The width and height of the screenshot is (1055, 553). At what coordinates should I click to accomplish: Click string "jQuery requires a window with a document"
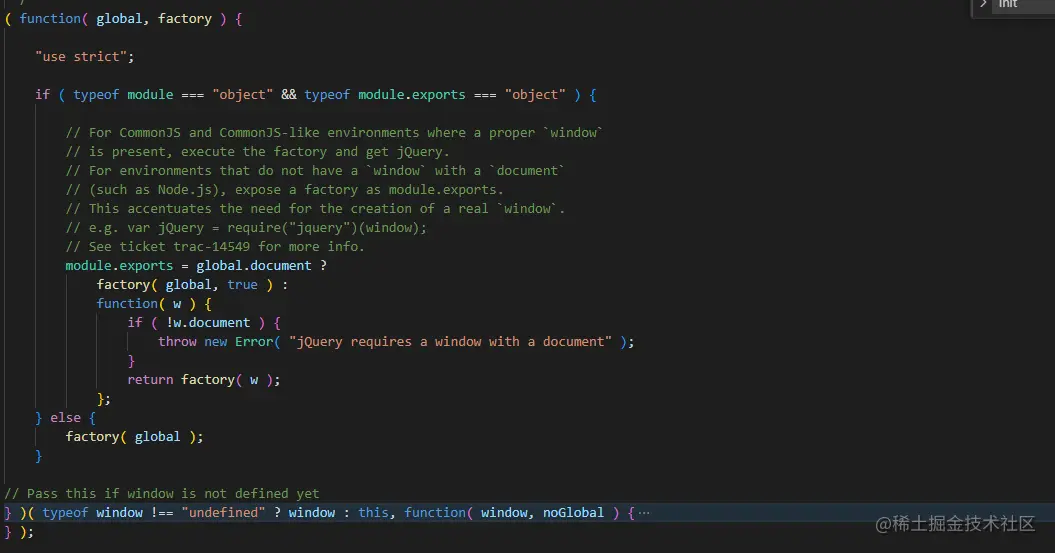pyautogui.click(x=450, y=342)
